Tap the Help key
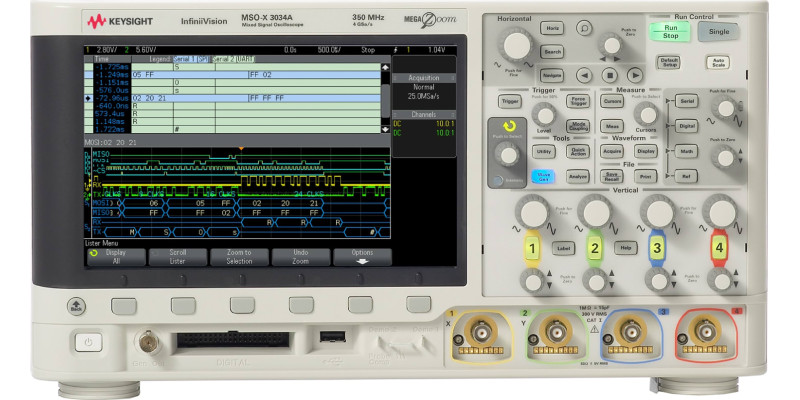Viewport: 800px width, 400px height. pyautogui.click(x=626, y=248)
